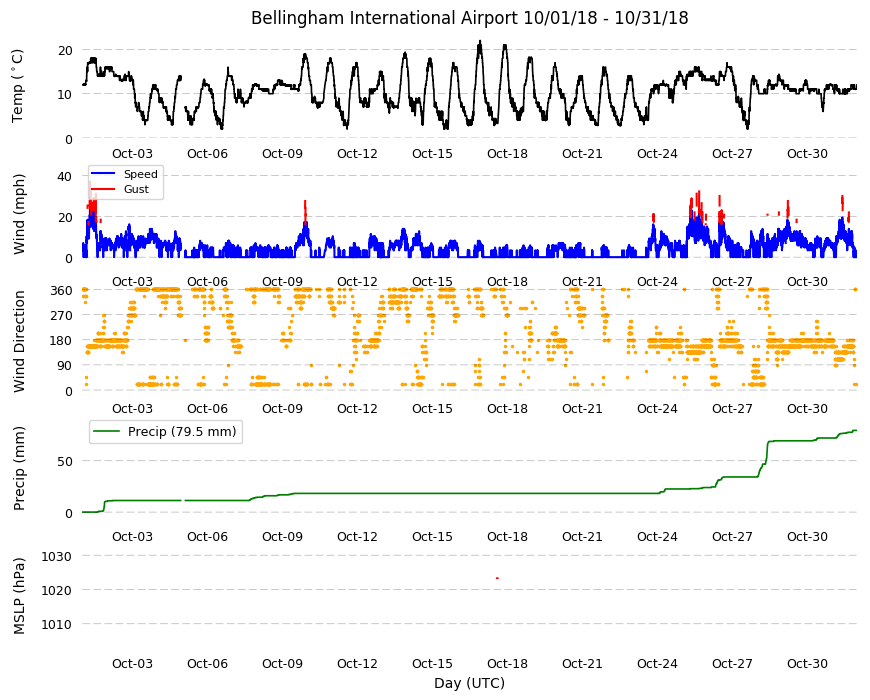The height and width of the screenshot is (700, 870).
Task: Click the 40 tick on wind axis
Action: click(x=65, y=176)
